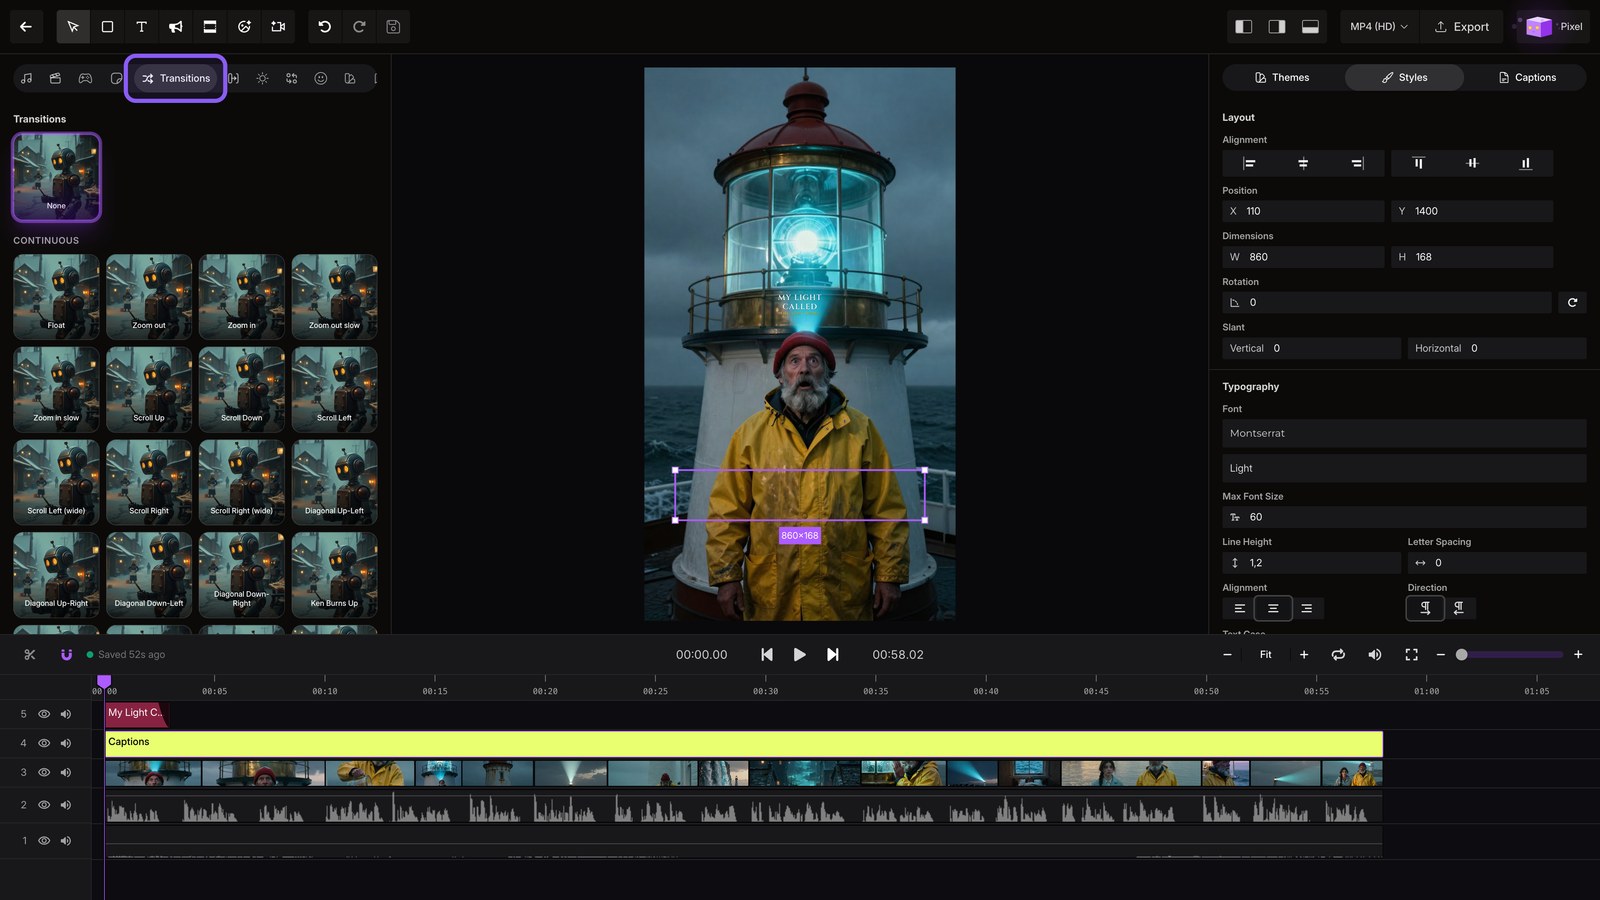Open the Captions tab
Screen dimensions: 1600x900
pyautogui.click(x=1526, y=77)
